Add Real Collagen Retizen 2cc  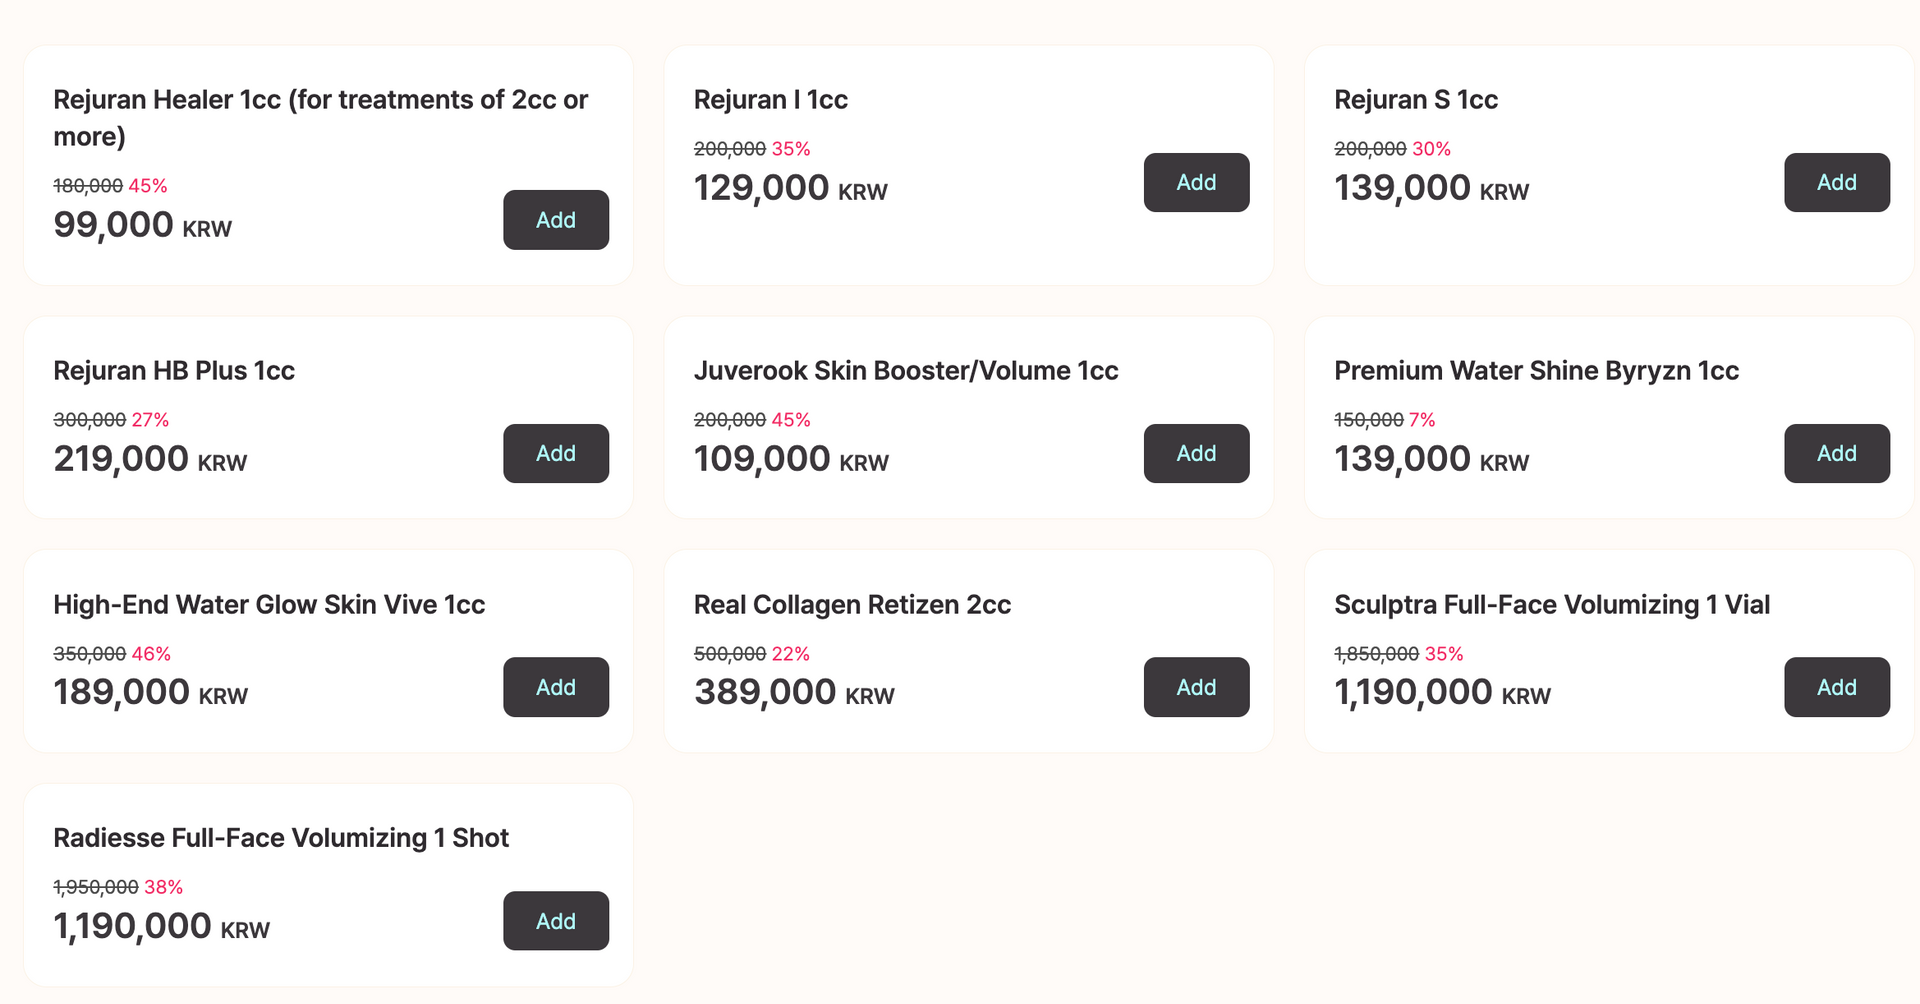click(x=1196, y=687)
